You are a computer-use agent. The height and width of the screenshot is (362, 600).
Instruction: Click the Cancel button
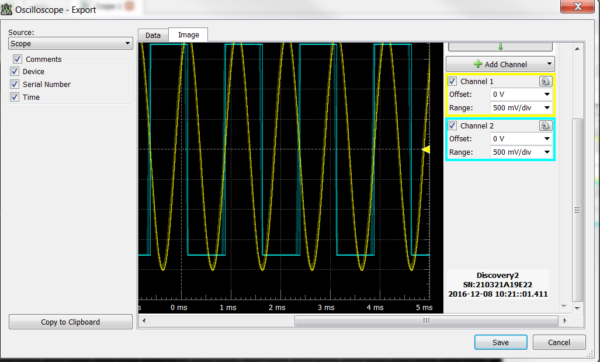(559, 342)
